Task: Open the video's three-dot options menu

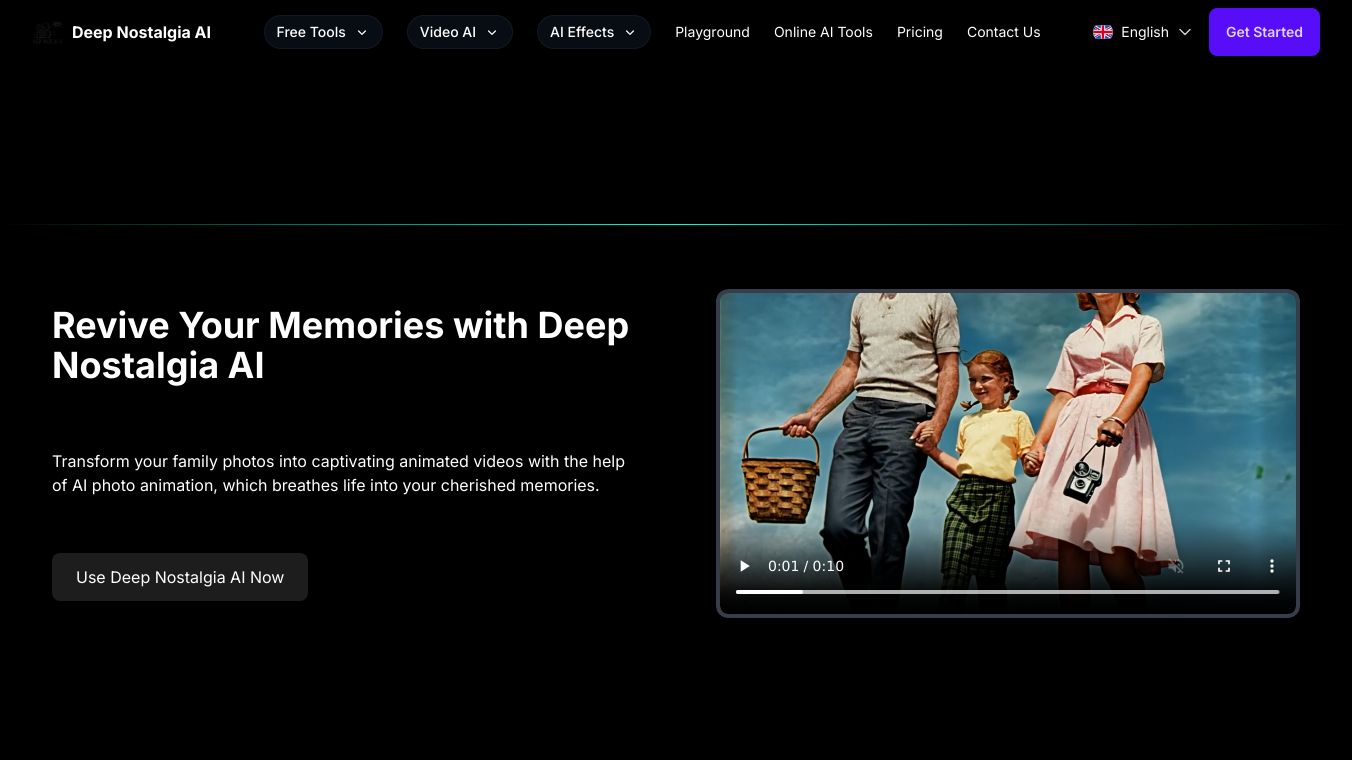Action: point(1272,566)
